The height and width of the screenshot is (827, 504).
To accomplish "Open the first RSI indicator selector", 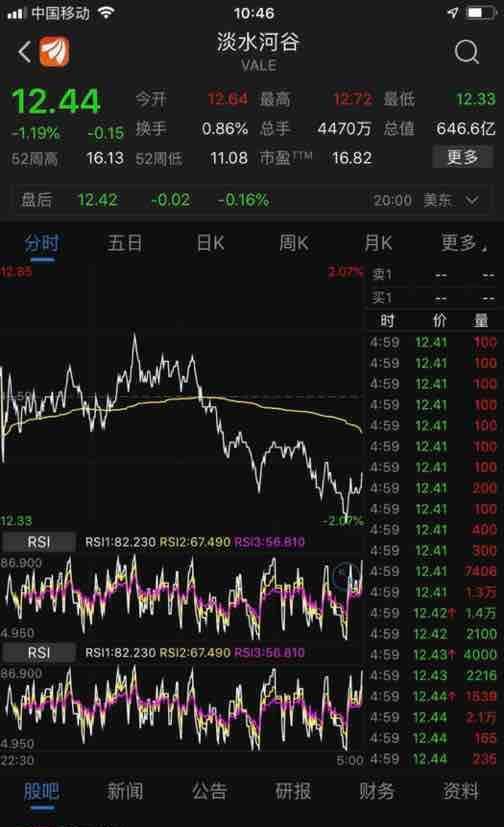I will pos(39,542).
